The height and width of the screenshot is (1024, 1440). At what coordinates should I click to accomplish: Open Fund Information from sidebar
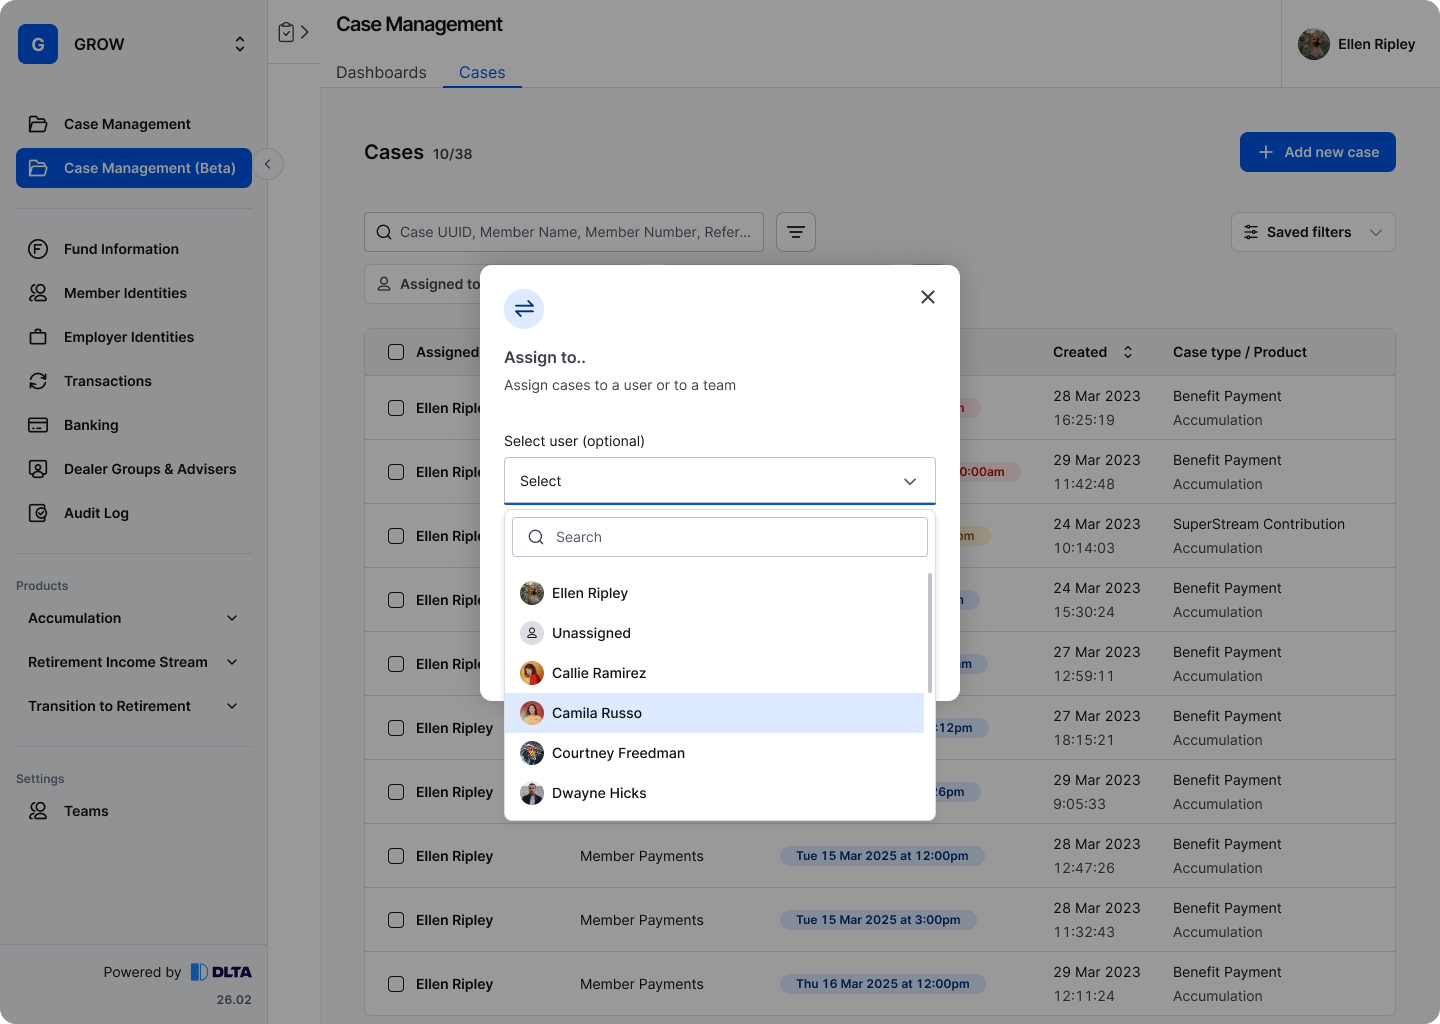(121, 249)
